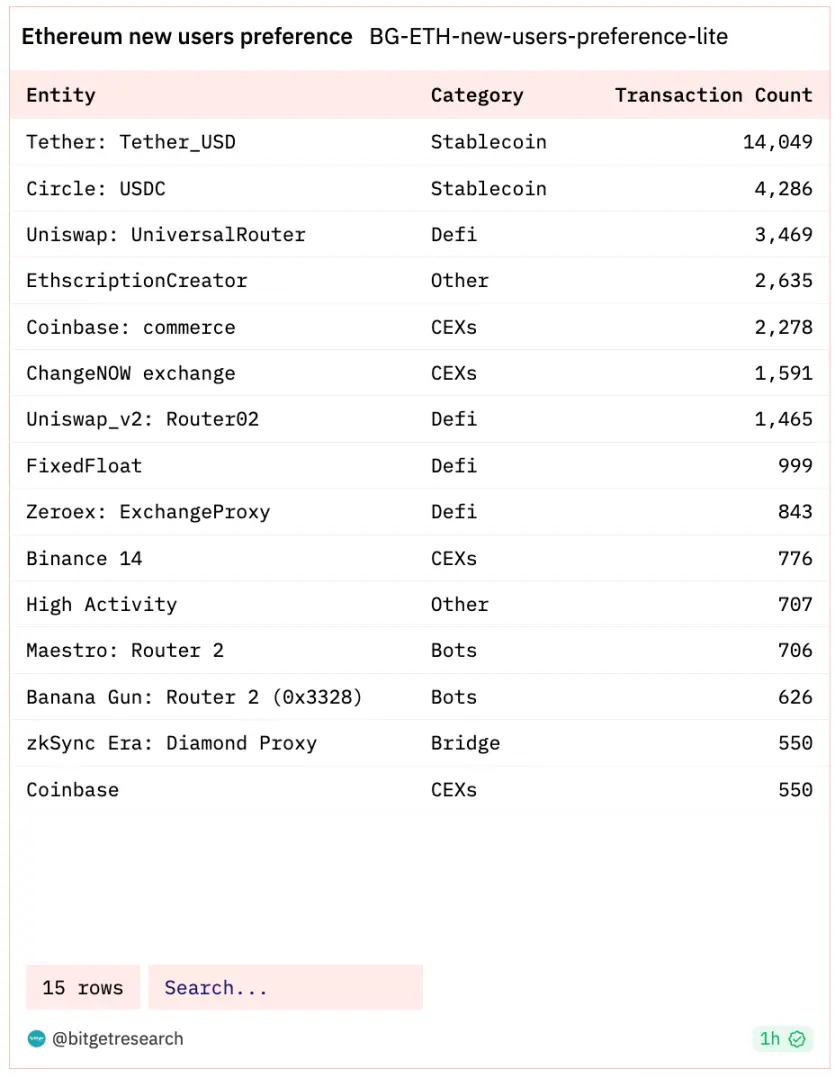This screenshot has width=835, height=1078.
Task: Sort by the Category column header
Action: (x=477, y=96)
